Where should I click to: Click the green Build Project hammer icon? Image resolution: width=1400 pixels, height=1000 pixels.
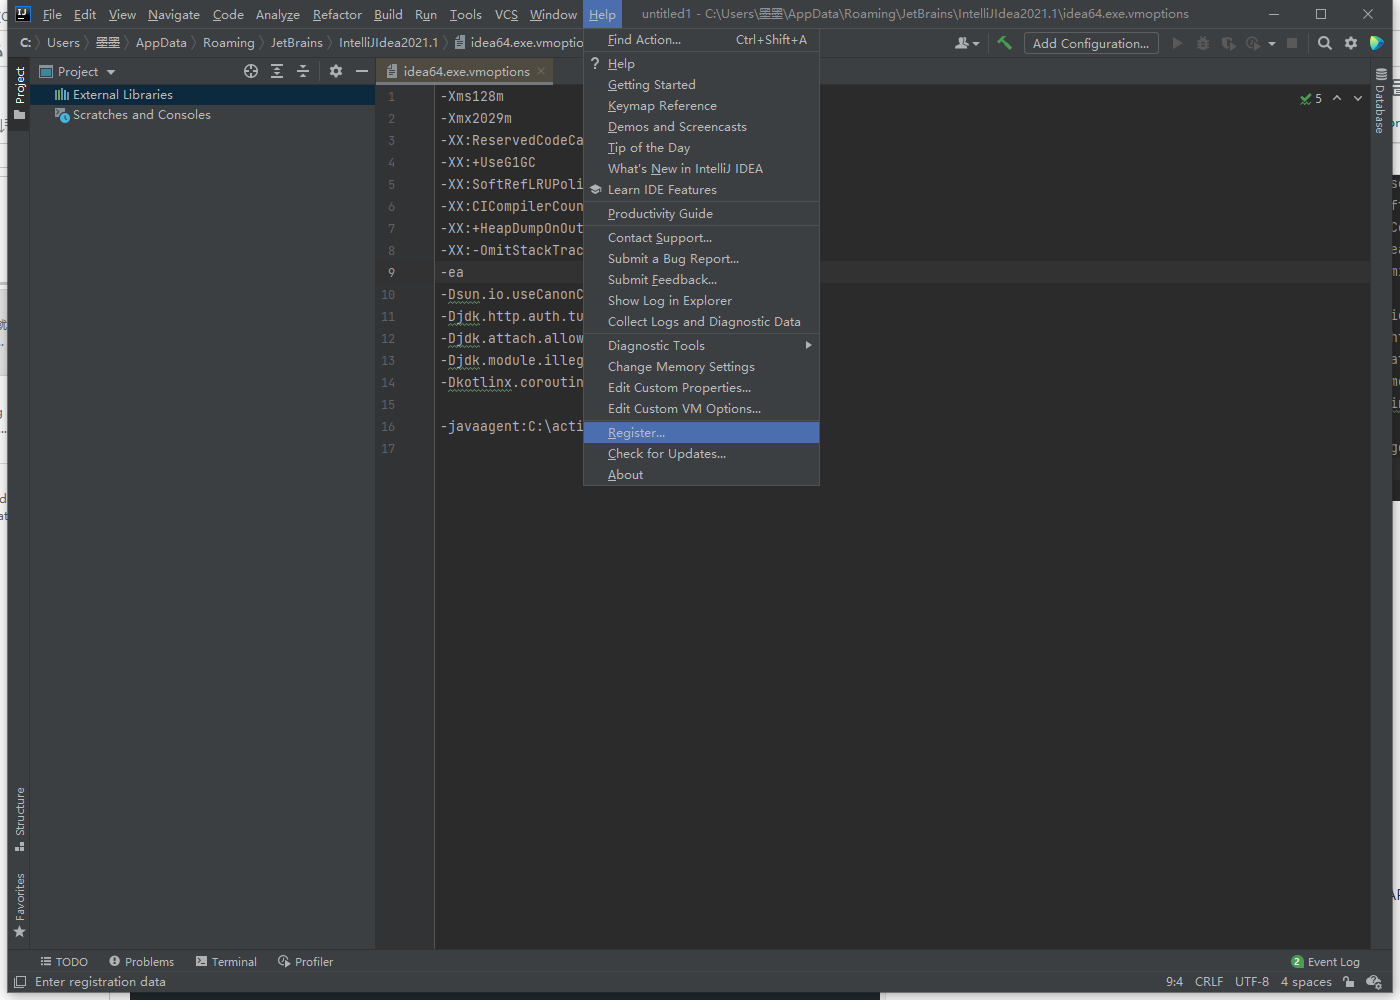(1004, 43)
